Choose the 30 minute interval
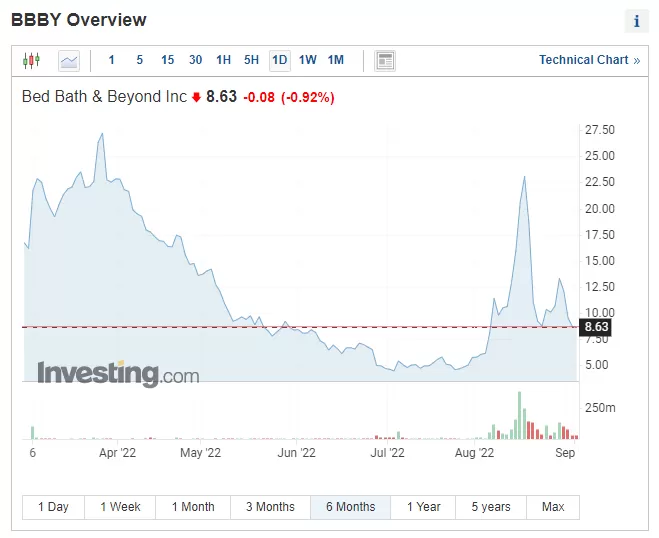The height and width of the screenshot is (538, 659). (x=195, y=60)
